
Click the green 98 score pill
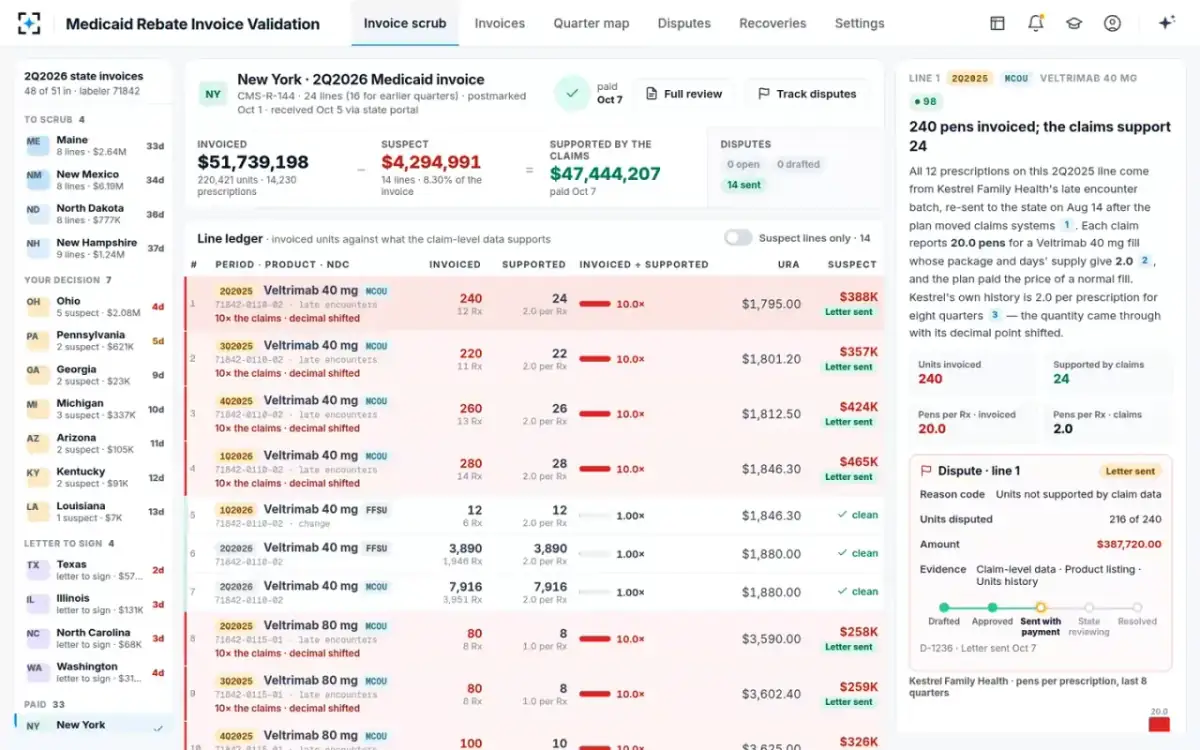click(926, 102)
